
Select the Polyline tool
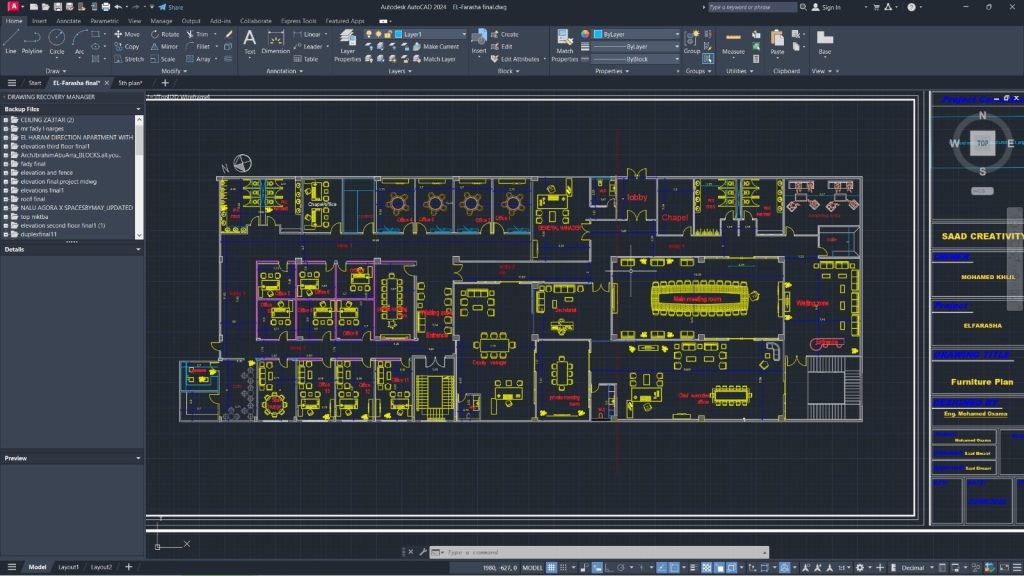click(x=32, y=42)
